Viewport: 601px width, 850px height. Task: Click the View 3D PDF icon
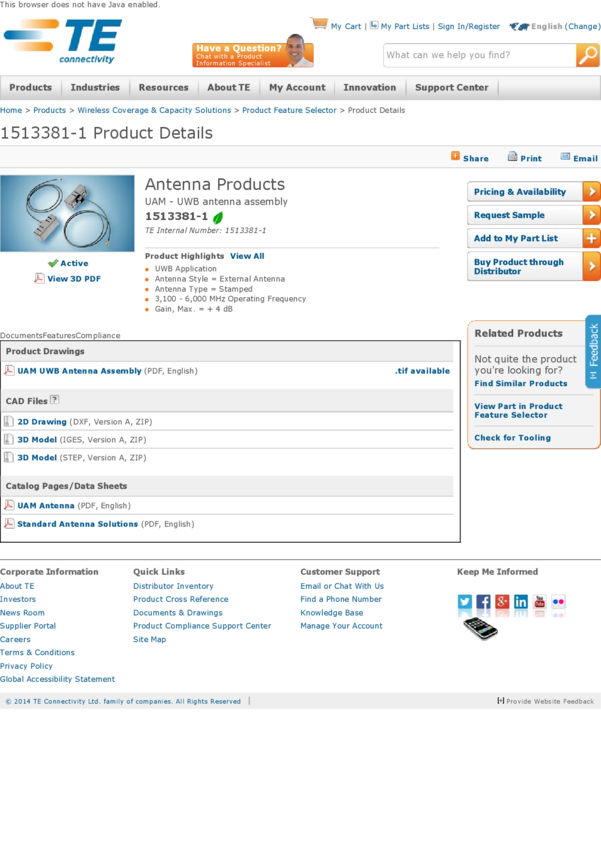point(39,278)
